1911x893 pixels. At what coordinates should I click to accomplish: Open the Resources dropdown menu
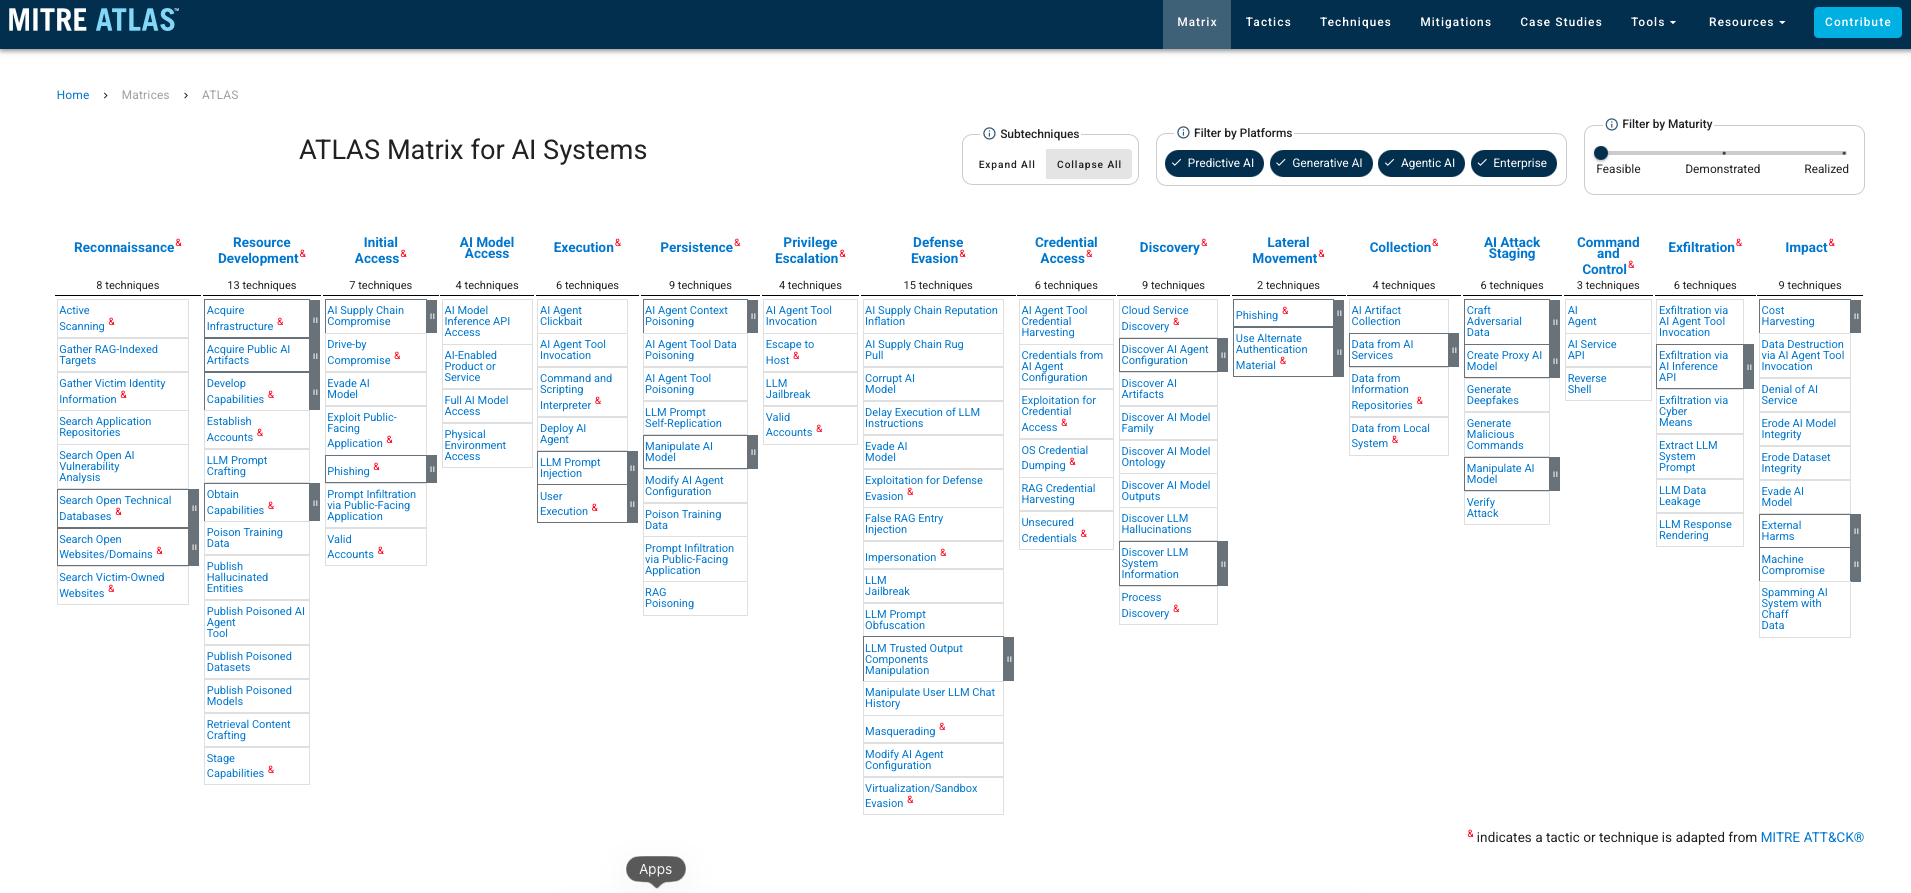pyautogui.click(x=1747, y=22)
